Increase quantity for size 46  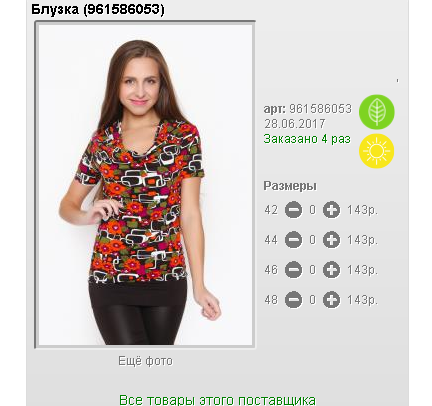tap(331, 270)
